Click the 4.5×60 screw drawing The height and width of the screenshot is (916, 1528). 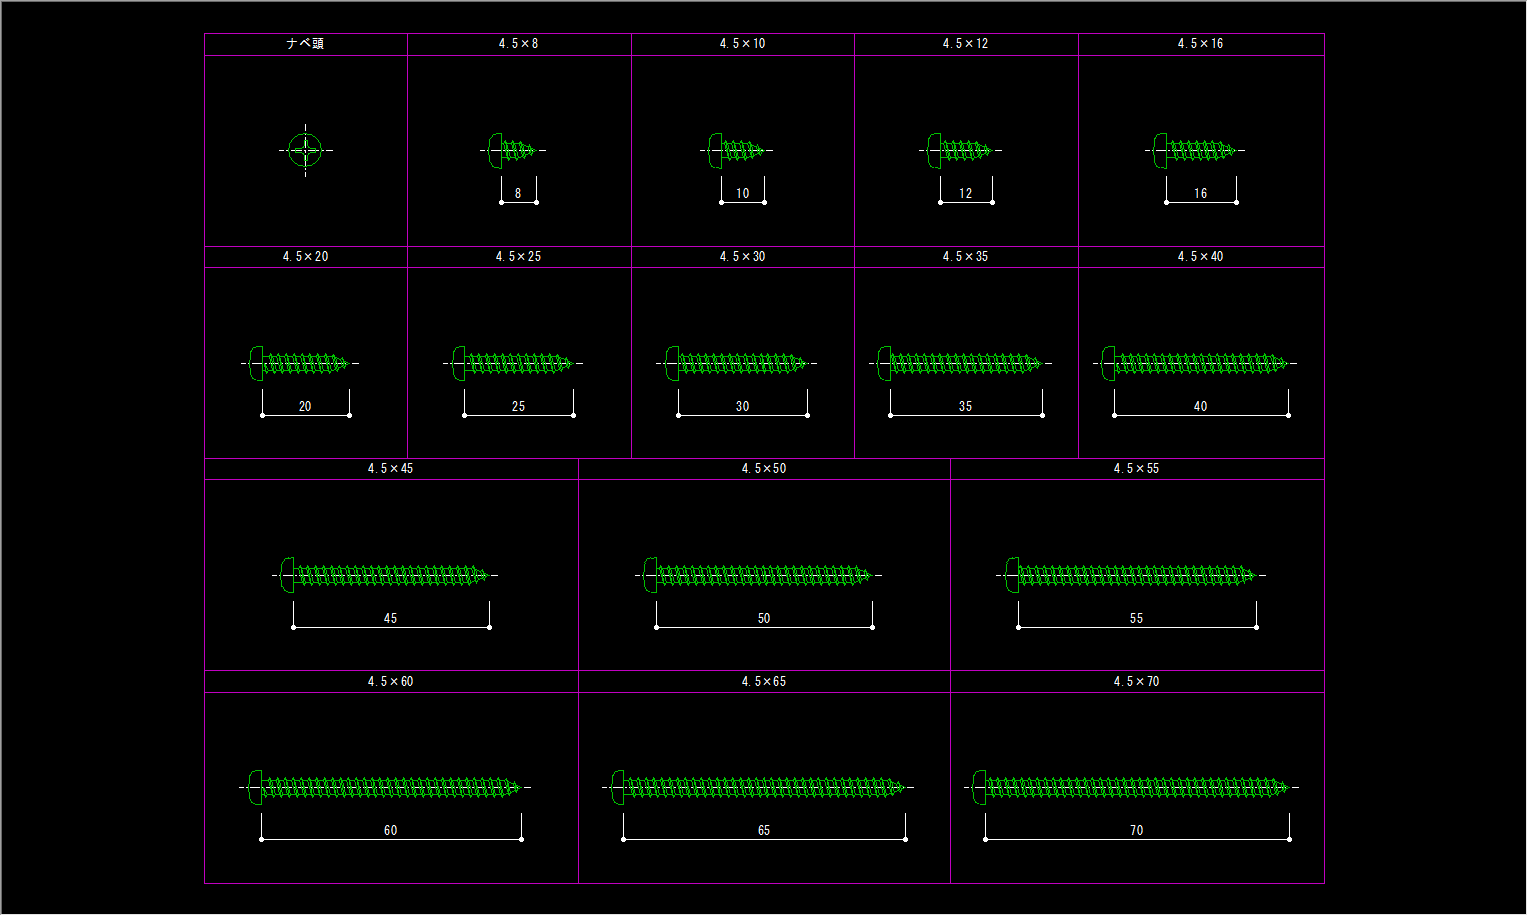(x=385, y=788)
